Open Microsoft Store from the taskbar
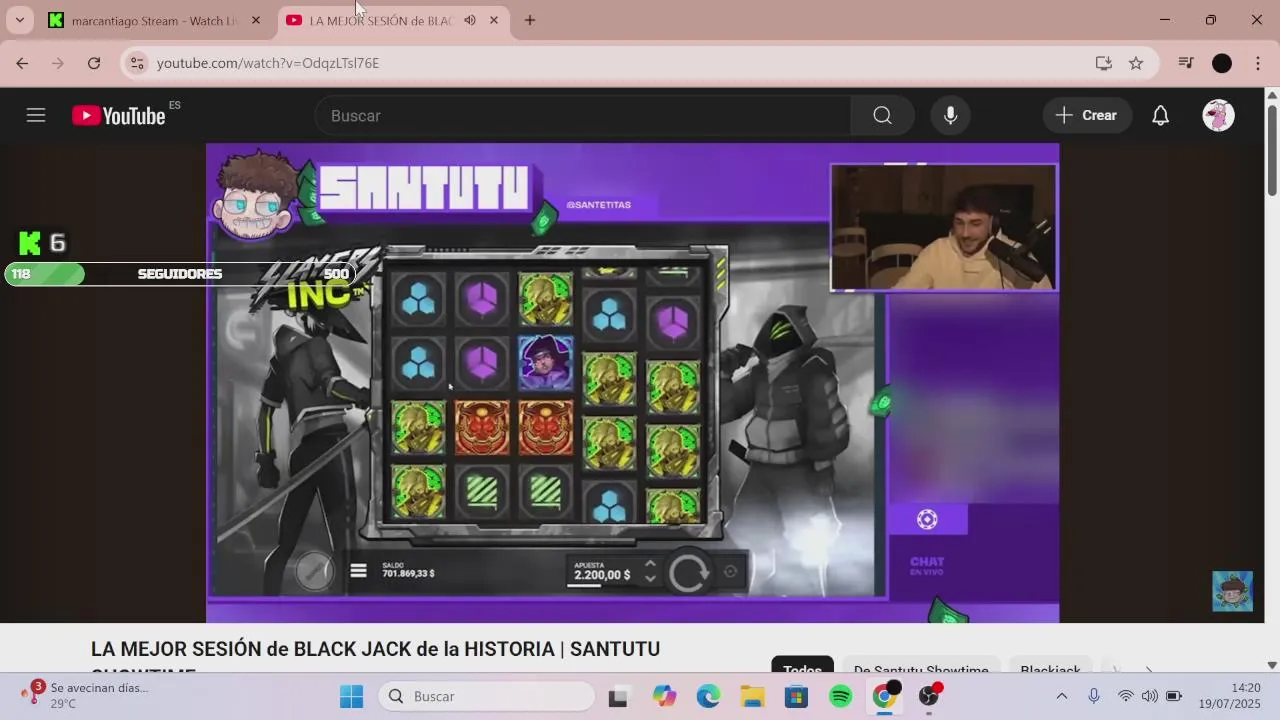Image resolution: width=1280 pixels, height=720 pixels. 796,696
